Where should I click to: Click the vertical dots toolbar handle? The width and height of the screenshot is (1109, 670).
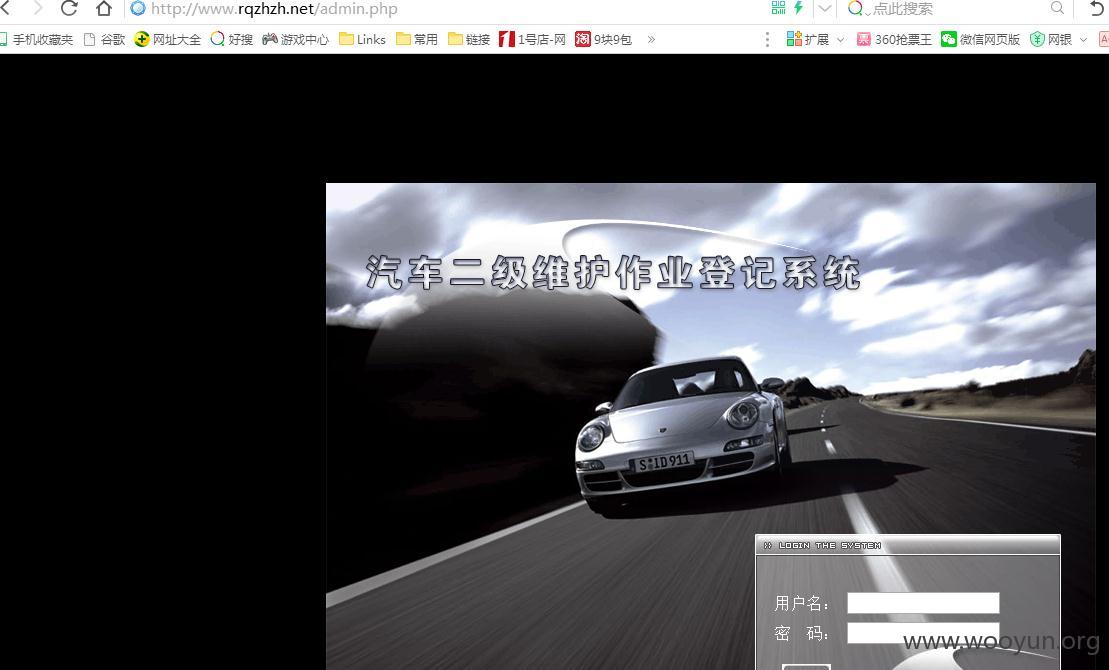[767, 40]
